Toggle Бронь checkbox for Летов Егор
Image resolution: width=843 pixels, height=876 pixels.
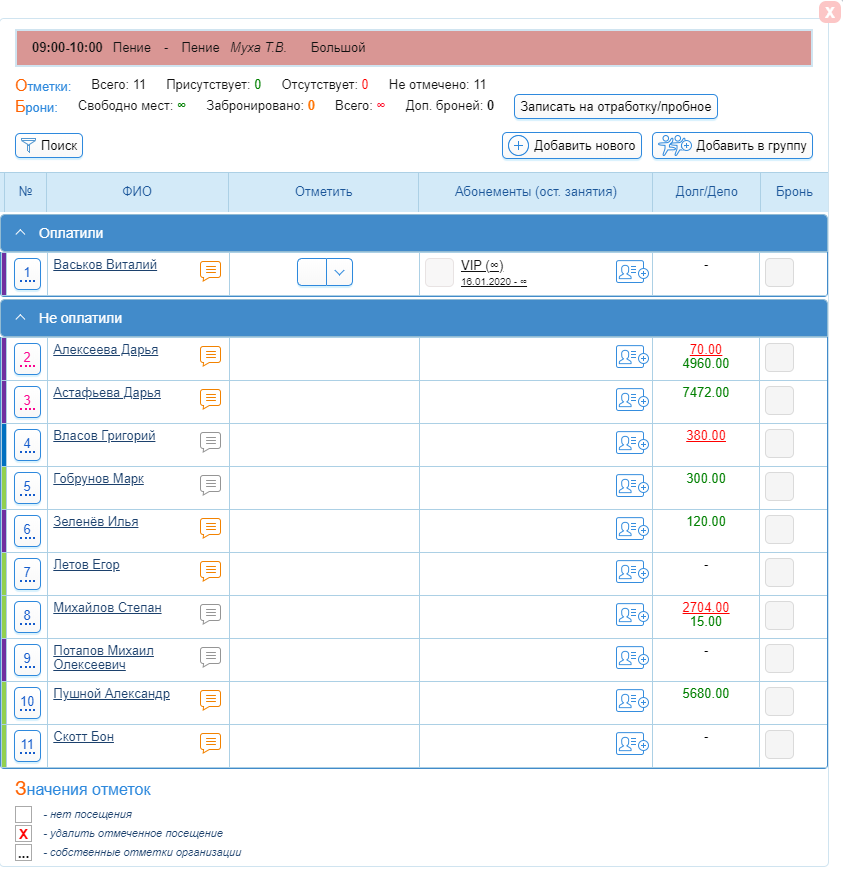(x=779, y=572)
